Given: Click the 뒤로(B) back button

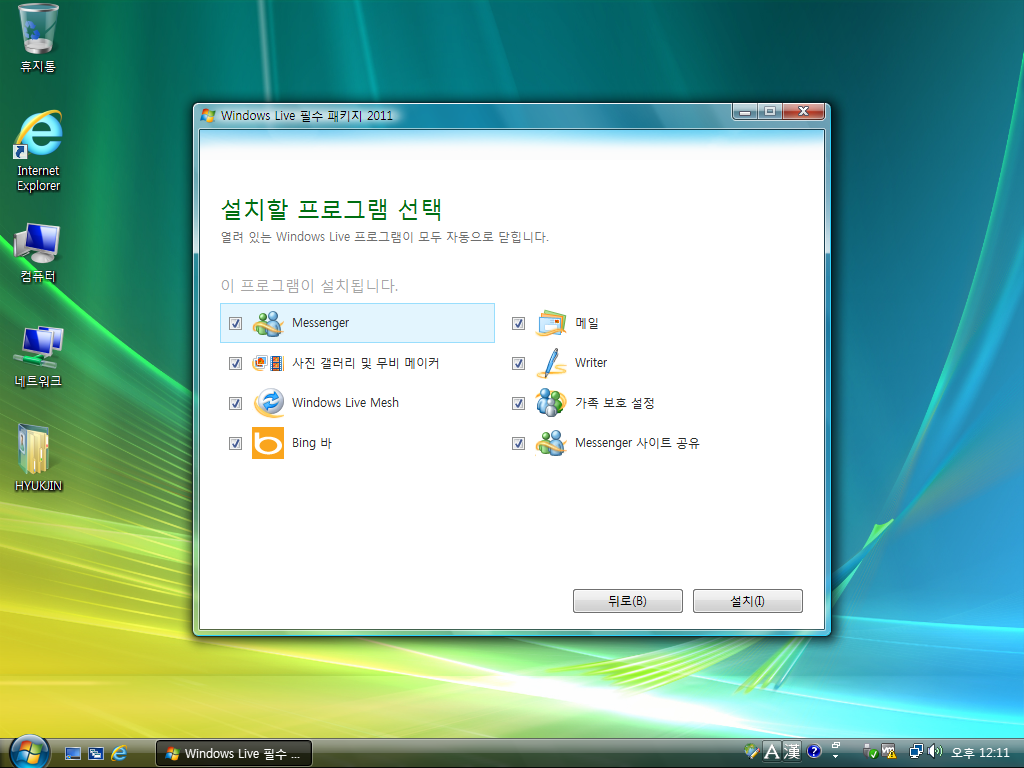Looking at the screenshot, I should pyautogui.click(x=628, y=601).
